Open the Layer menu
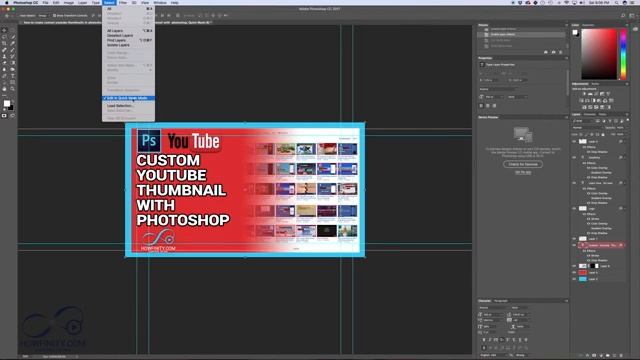The image size is (640, 360). pyautogui.click(x=82, y=3)
